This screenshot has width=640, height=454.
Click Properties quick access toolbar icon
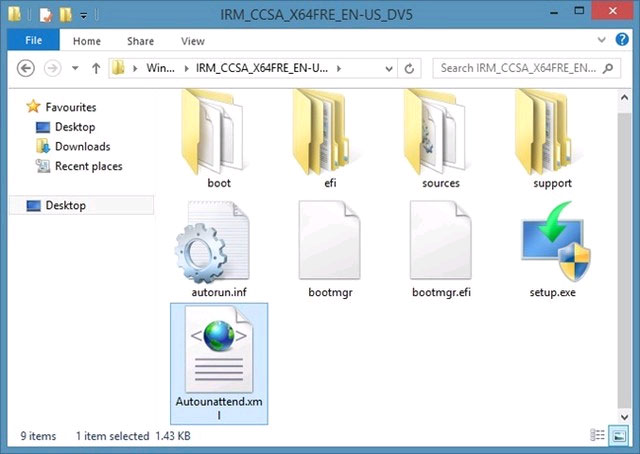pyautogui.click(x=45, y=15)
